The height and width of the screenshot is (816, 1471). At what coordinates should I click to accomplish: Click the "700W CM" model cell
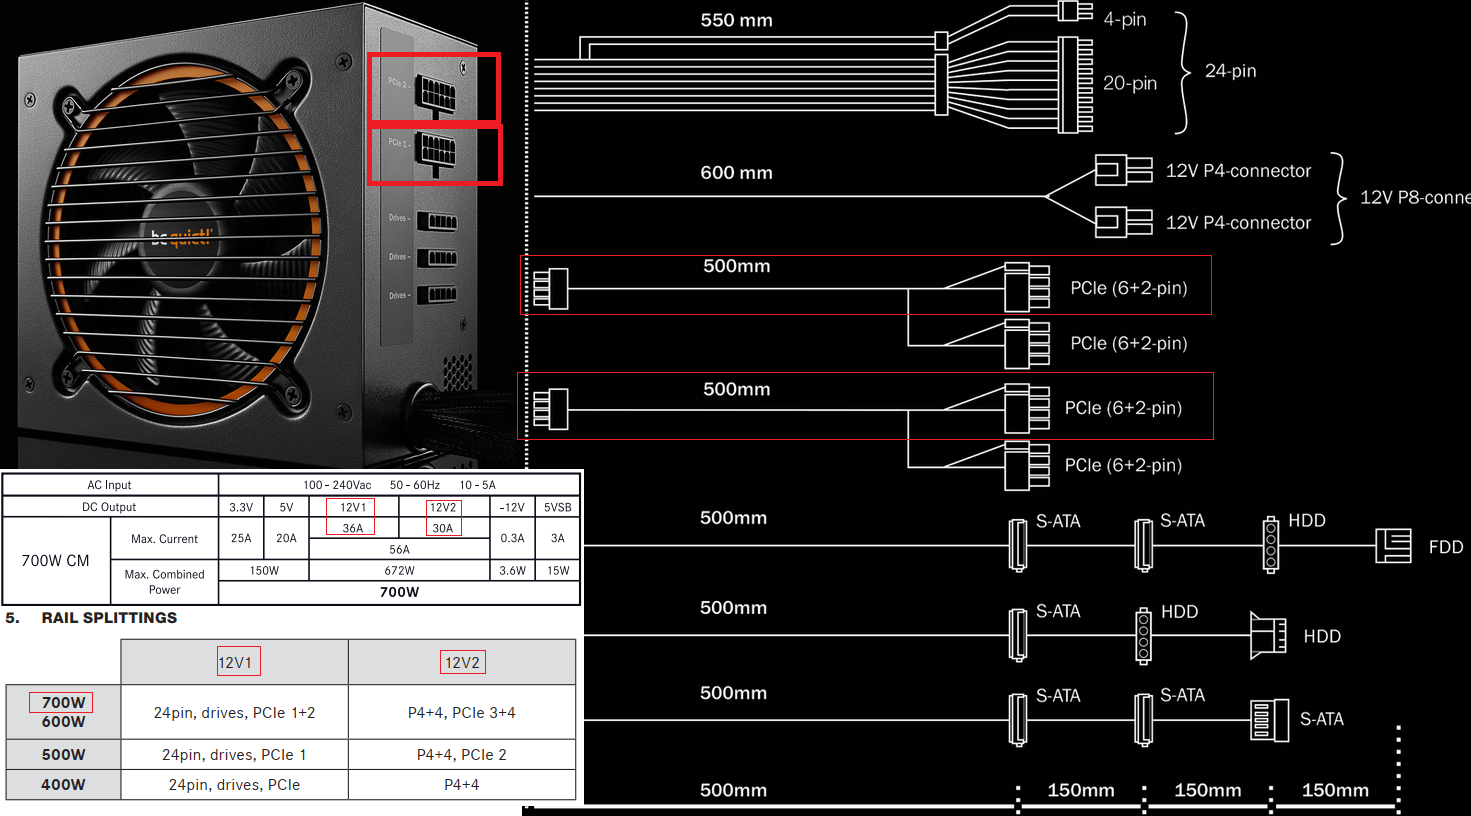(x=56, y=561)
